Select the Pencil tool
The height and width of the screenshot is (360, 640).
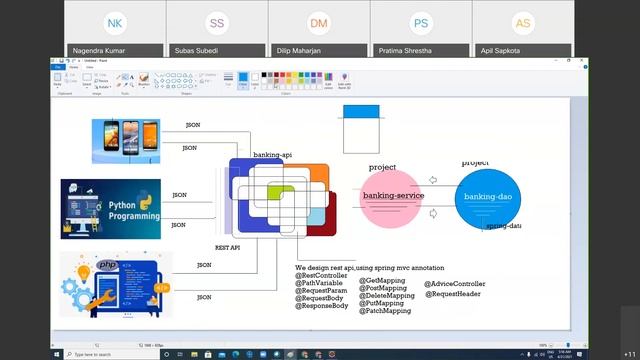118,77
